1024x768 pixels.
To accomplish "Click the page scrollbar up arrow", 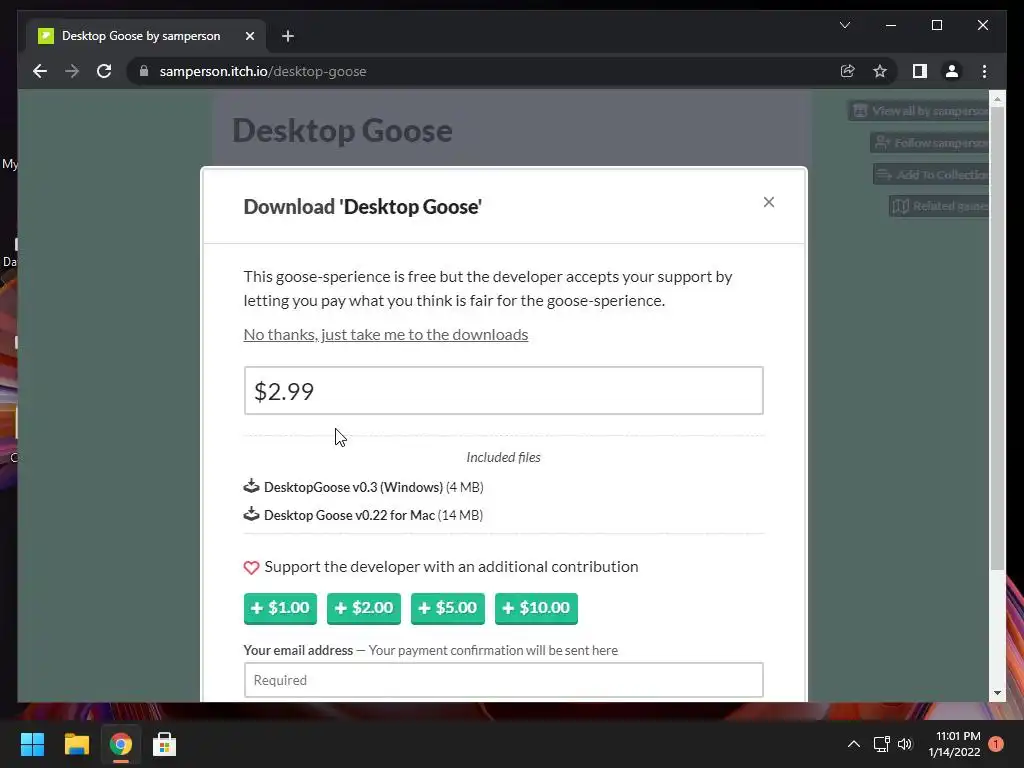I will click(997, 99).
